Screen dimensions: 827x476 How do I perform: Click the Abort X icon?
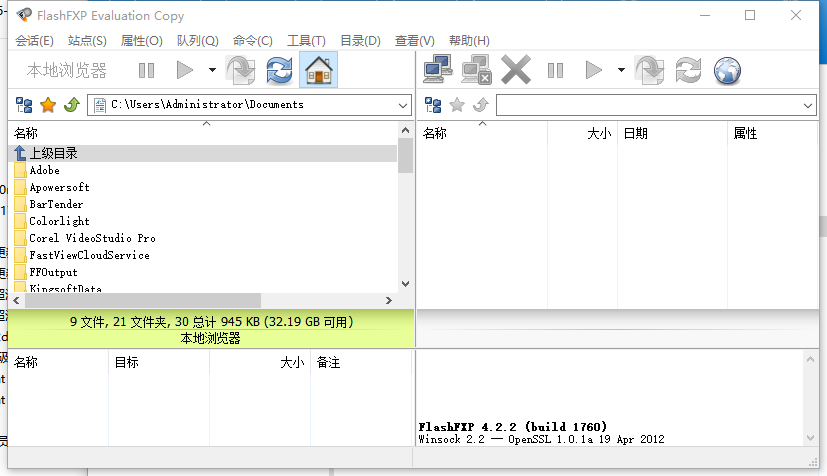pyautogui.click(x=516, y=70)
